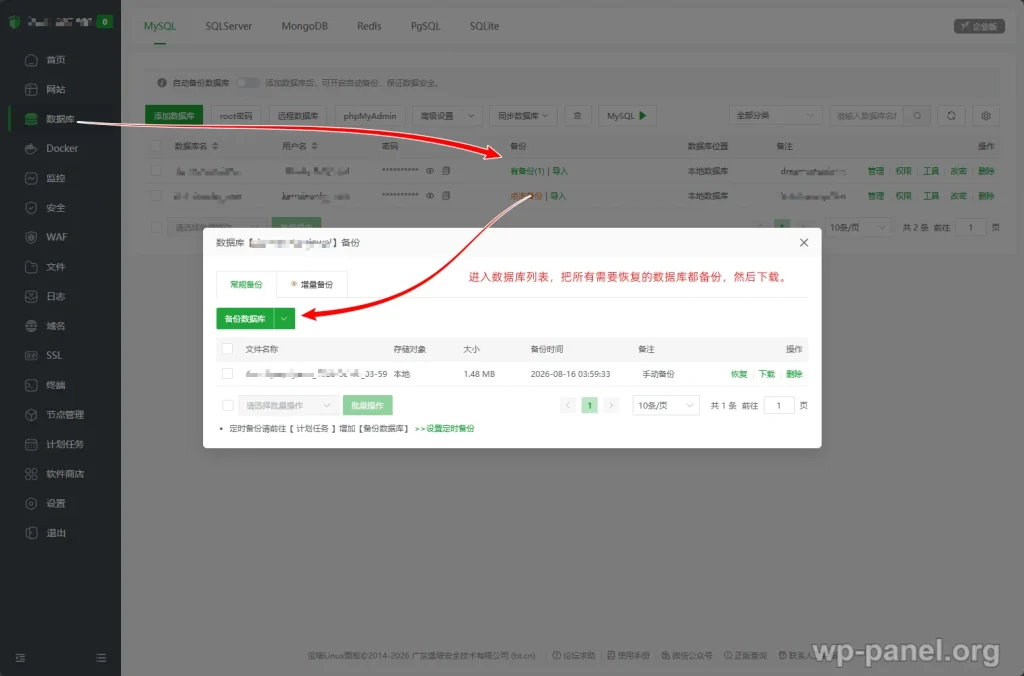Click the 网站 website icon in sidebar

(x=31, y=89)
